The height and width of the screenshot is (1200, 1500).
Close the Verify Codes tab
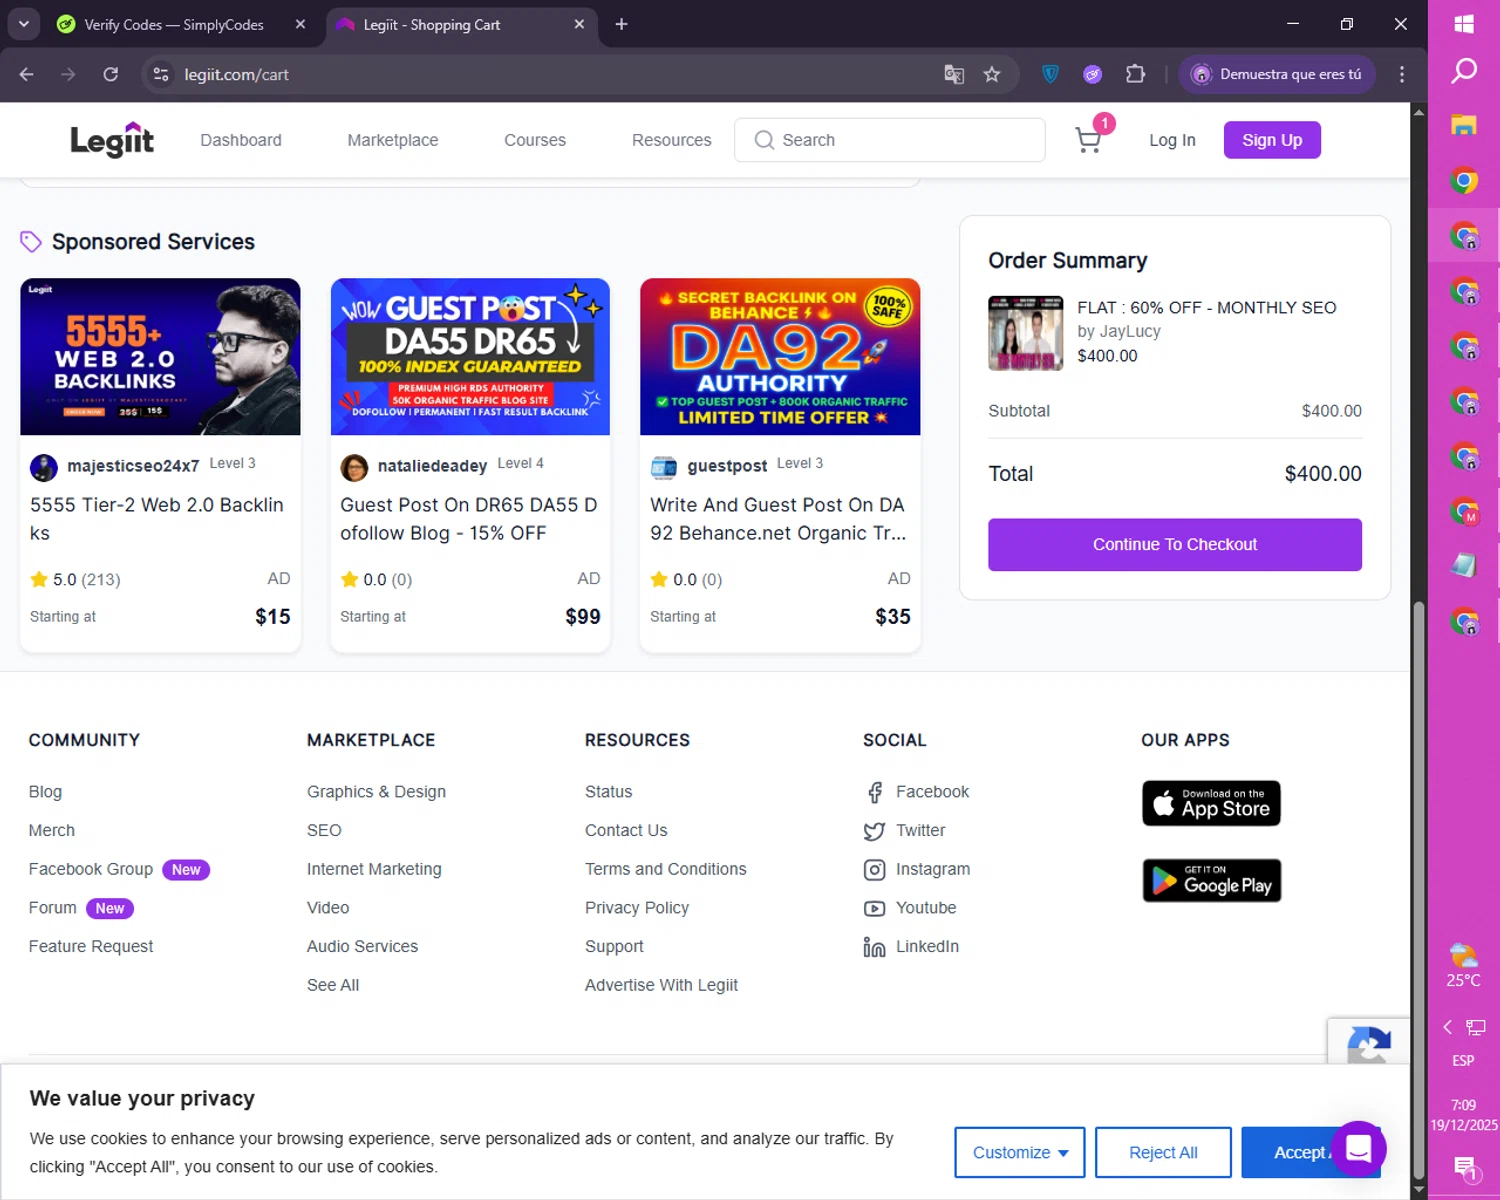point(300,24)
